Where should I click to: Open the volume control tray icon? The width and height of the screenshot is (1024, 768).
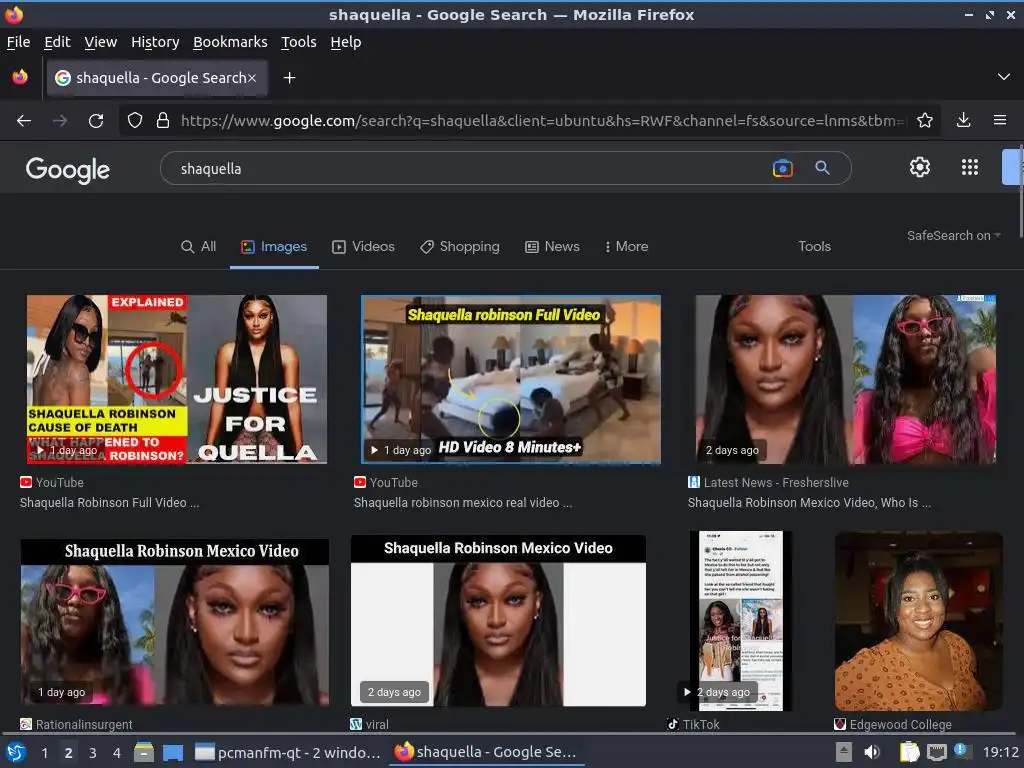point(872,752)
